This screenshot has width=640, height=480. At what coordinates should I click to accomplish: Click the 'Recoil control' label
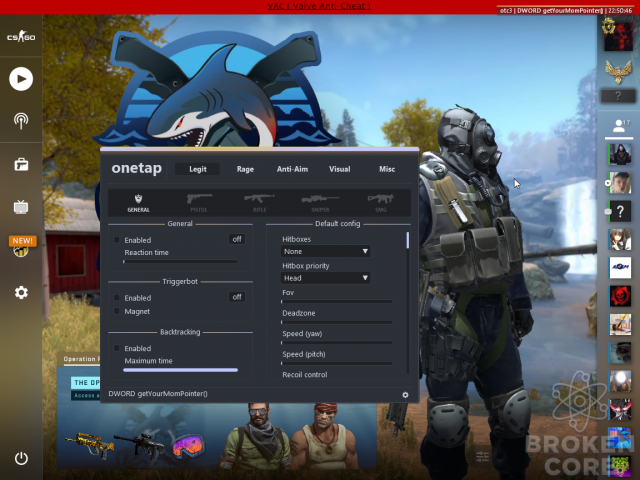pos(304,375)
